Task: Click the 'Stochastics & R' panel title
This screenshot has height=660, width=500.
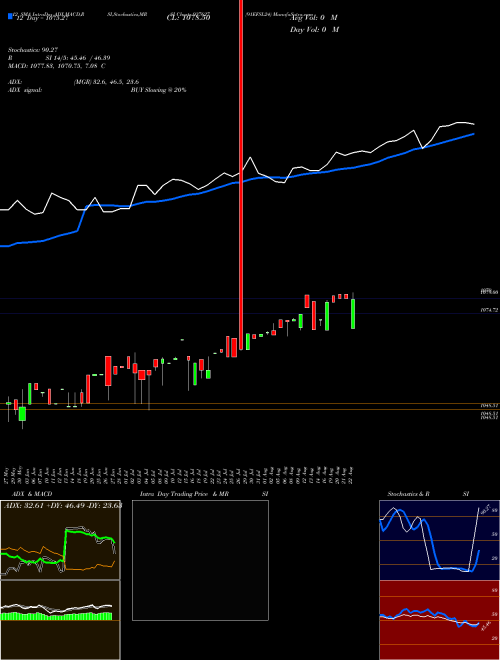Action: 408,494
